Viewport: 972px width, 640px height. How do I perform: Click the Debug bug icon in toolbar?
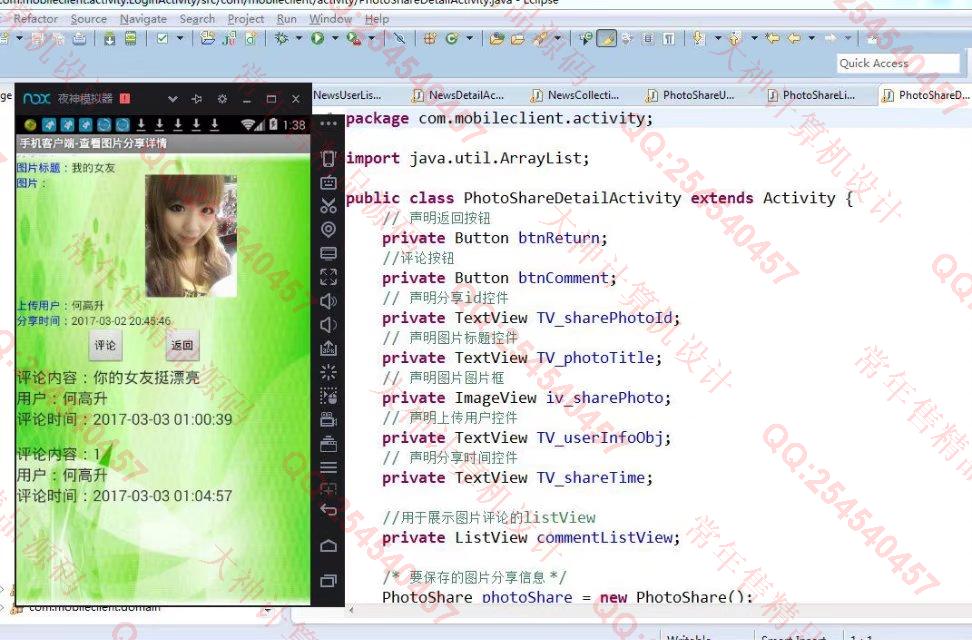pyautogui.click(x=281, y=39)
